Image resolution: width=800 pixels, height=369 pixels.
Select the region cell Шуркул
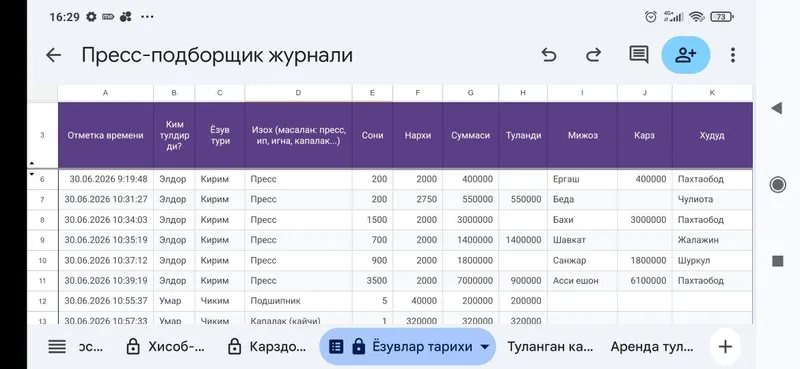coord(712,260)
